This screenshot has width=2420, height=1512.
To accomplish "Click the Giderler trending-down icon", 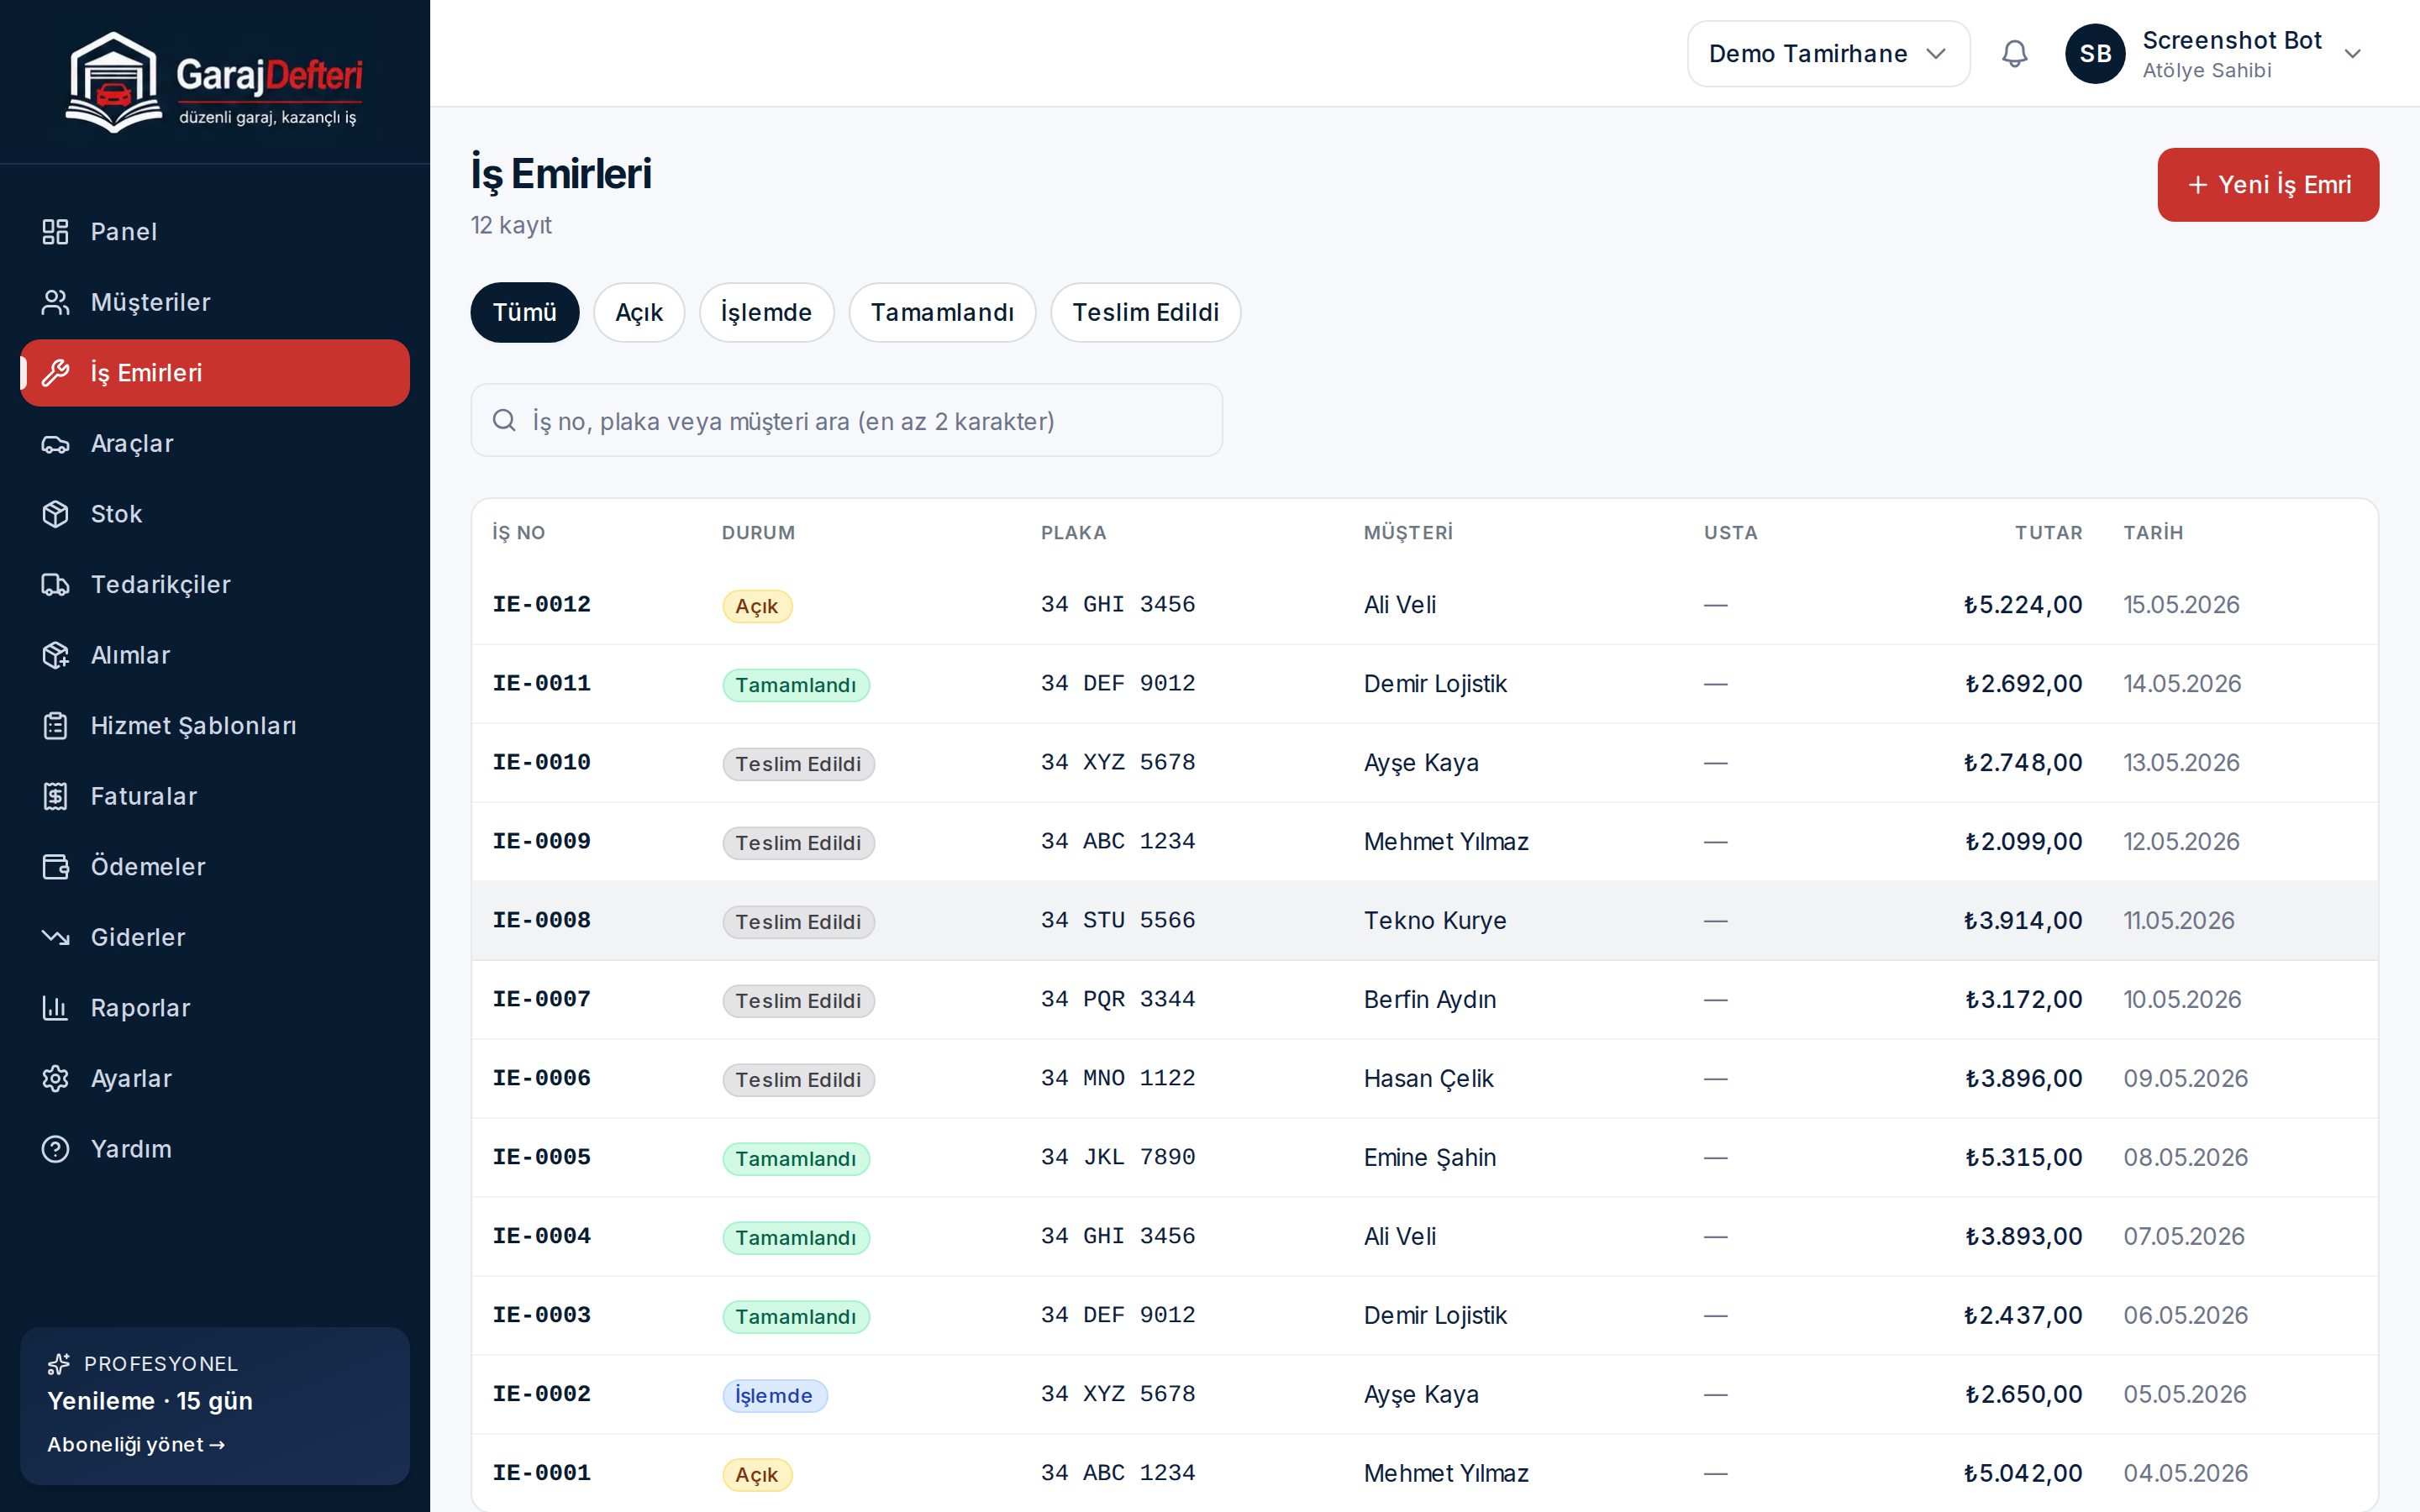I will pyautogui.click(x=55, y=937).
